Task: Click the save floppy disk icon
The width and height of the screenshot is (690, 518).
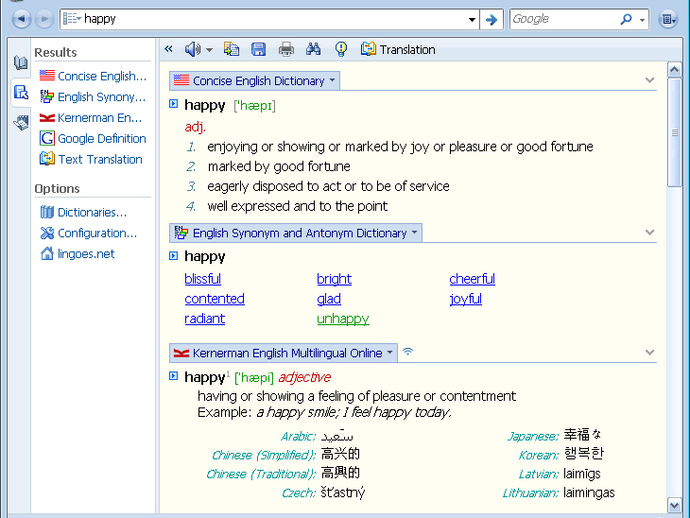Action: 258,49
